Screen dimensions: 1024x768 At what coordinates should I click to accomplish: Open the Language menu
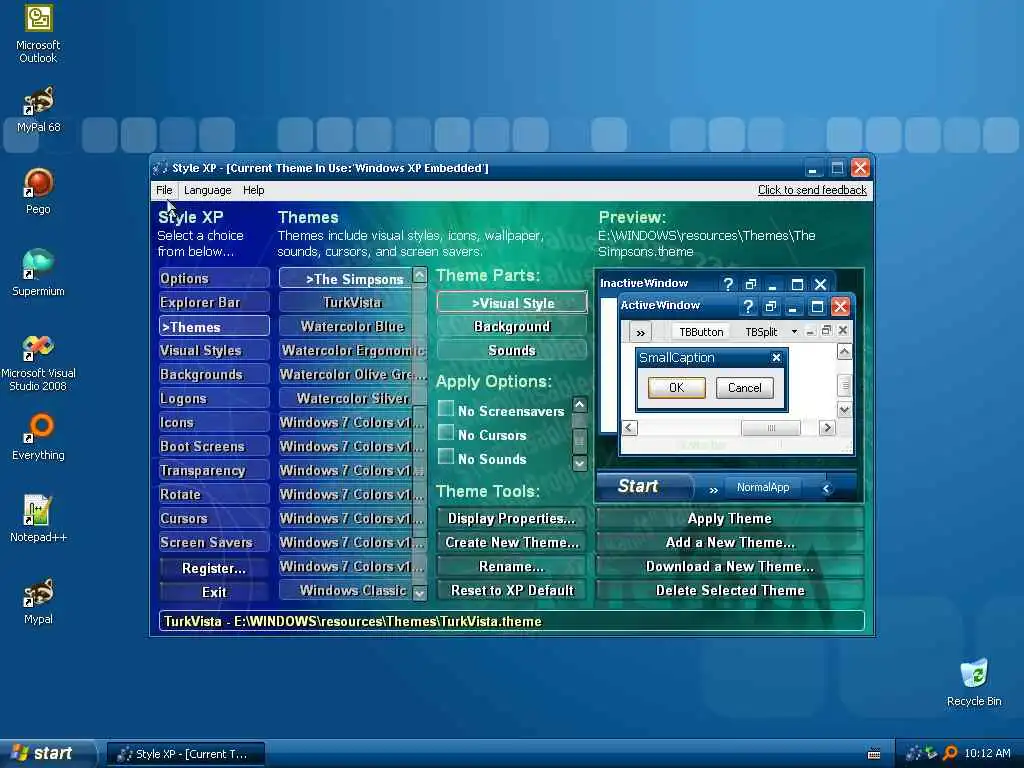tap(207, 190)
